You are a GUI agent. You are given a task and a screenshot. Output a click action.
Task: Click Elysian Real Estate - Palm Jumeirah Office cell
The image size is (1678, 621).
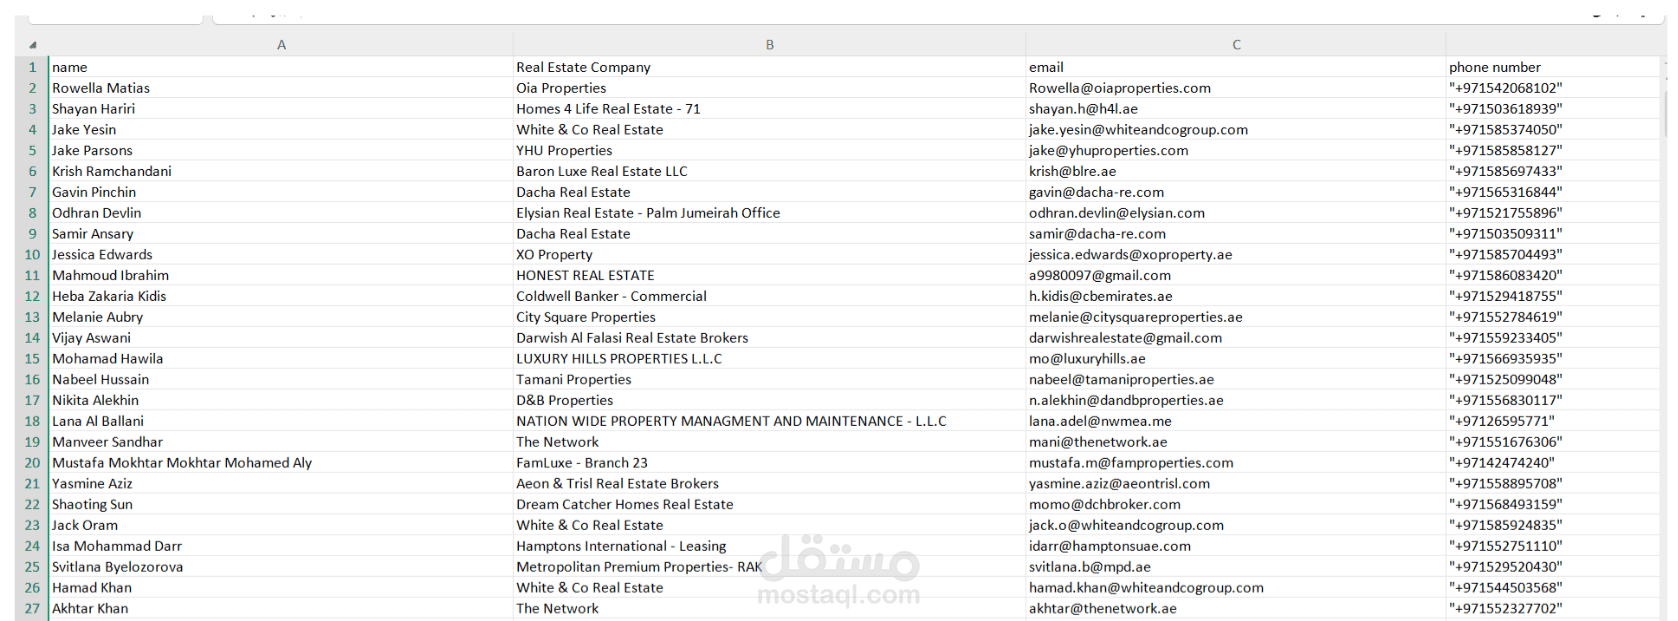[769, 213]
